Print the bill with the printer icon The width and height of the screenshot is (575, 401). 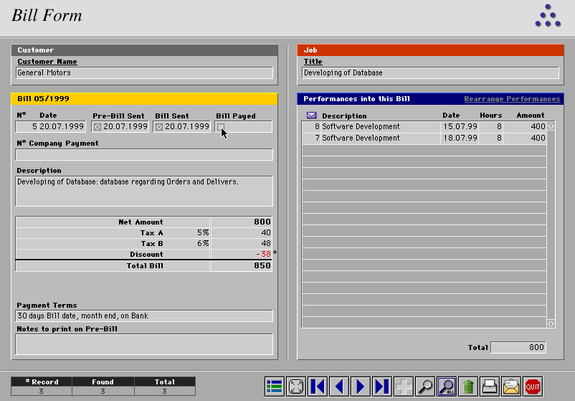(490, 386)
